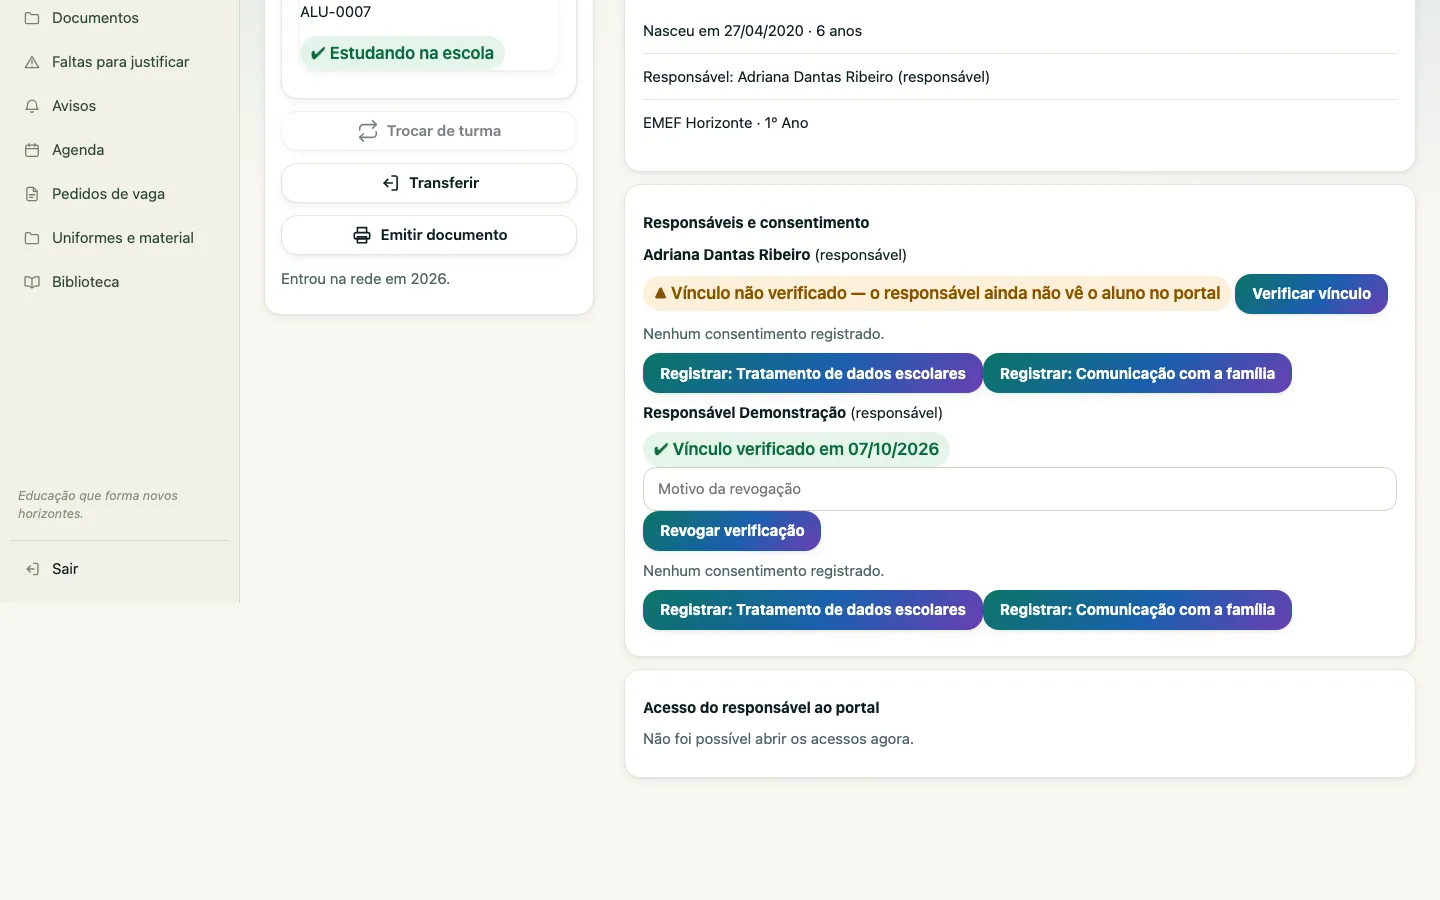Click the Acesso do responsável ao portal heading

(761, 708)
